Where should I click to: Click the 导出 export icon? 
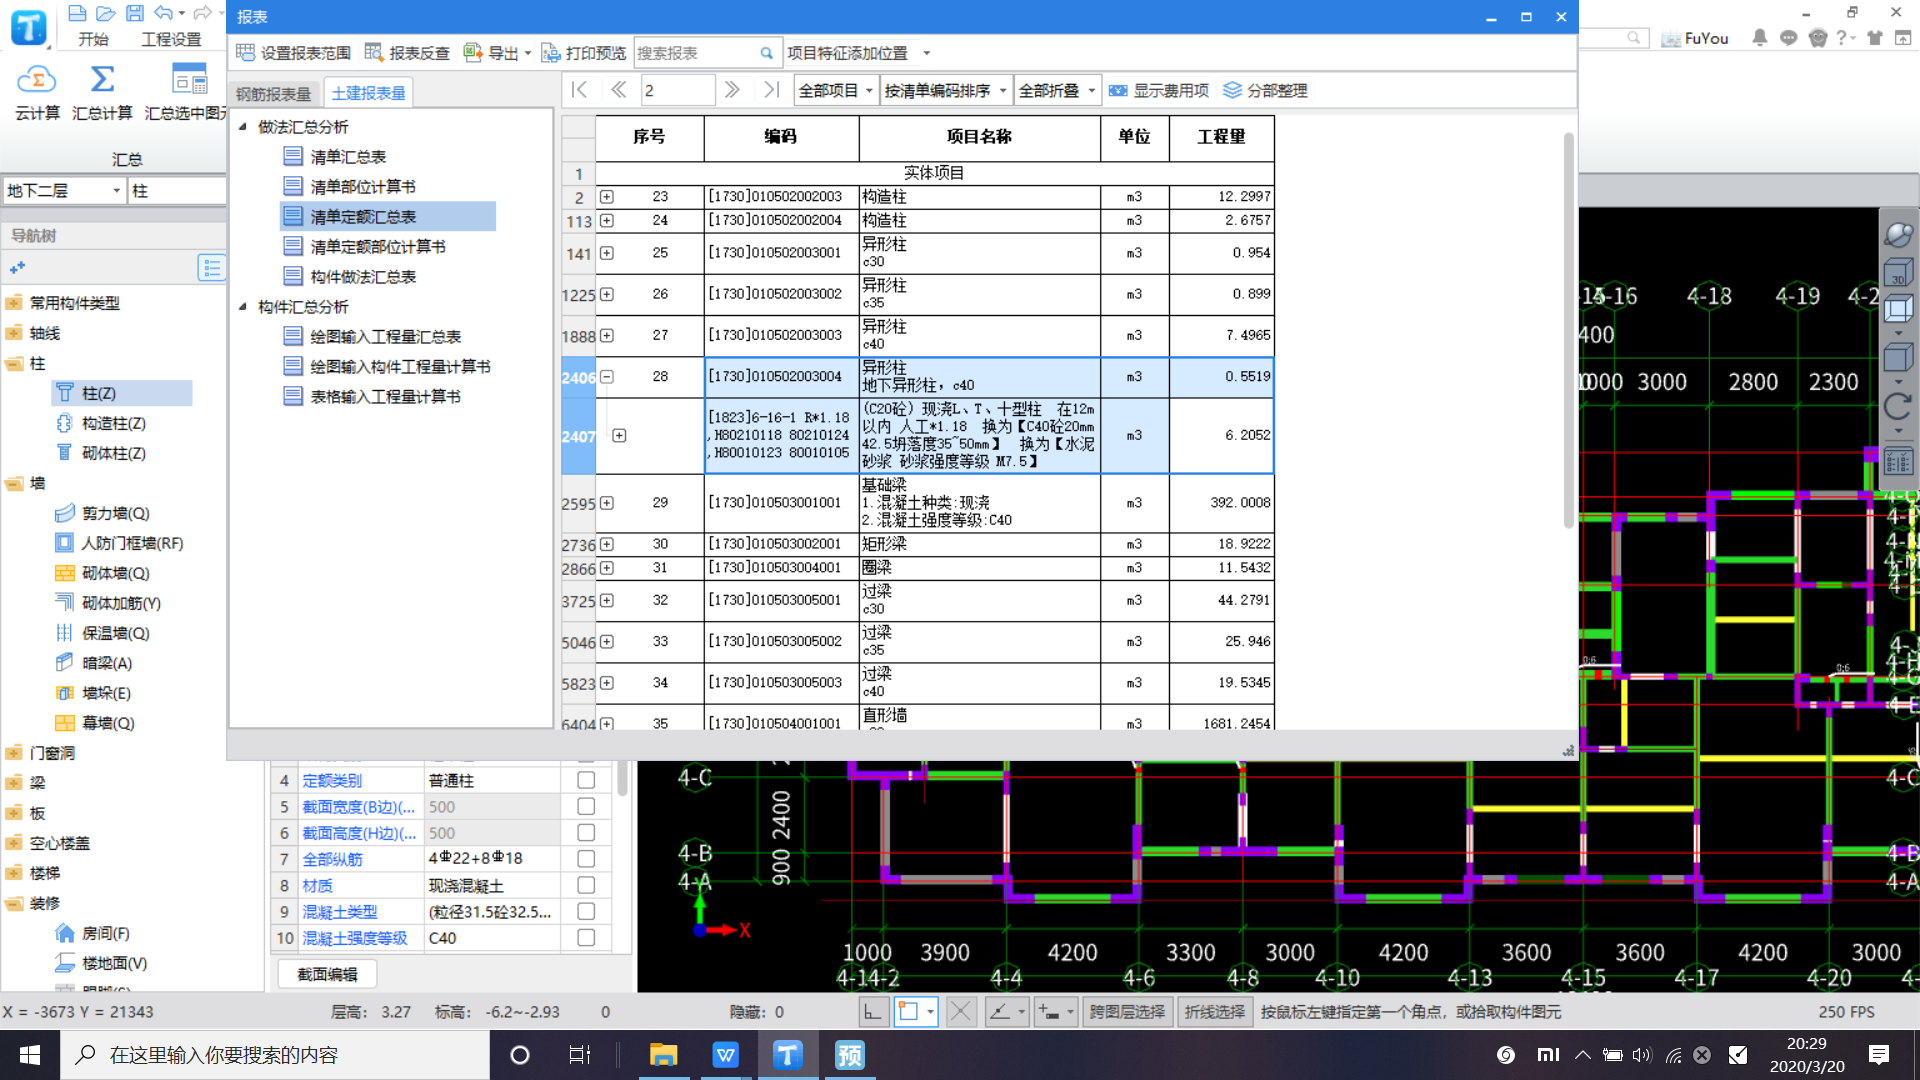coord(473,53)
